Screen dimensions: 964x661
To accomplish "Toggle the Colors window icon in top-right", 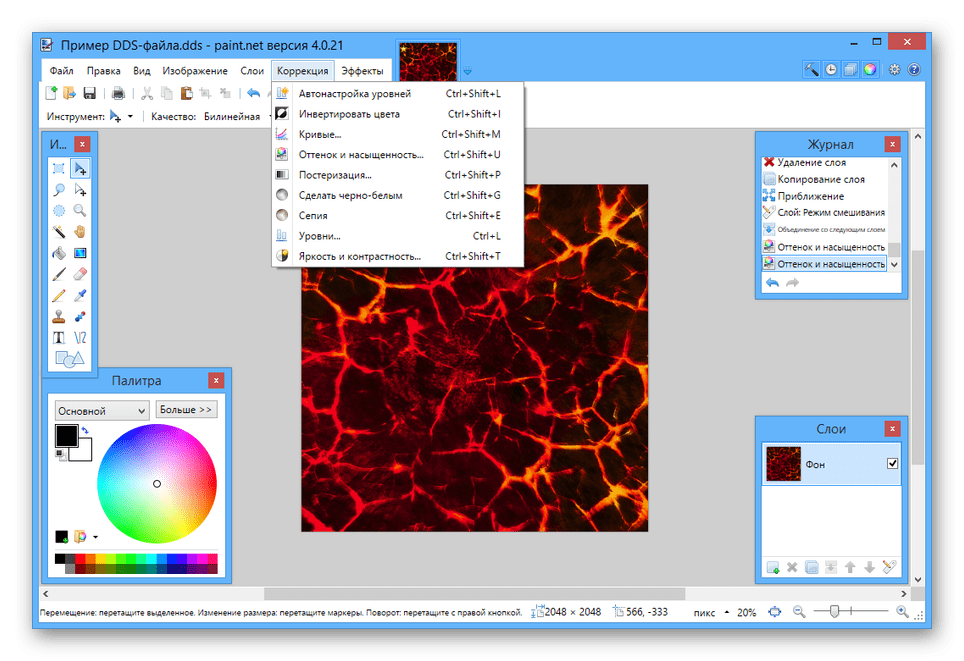I will coord(870,70).
